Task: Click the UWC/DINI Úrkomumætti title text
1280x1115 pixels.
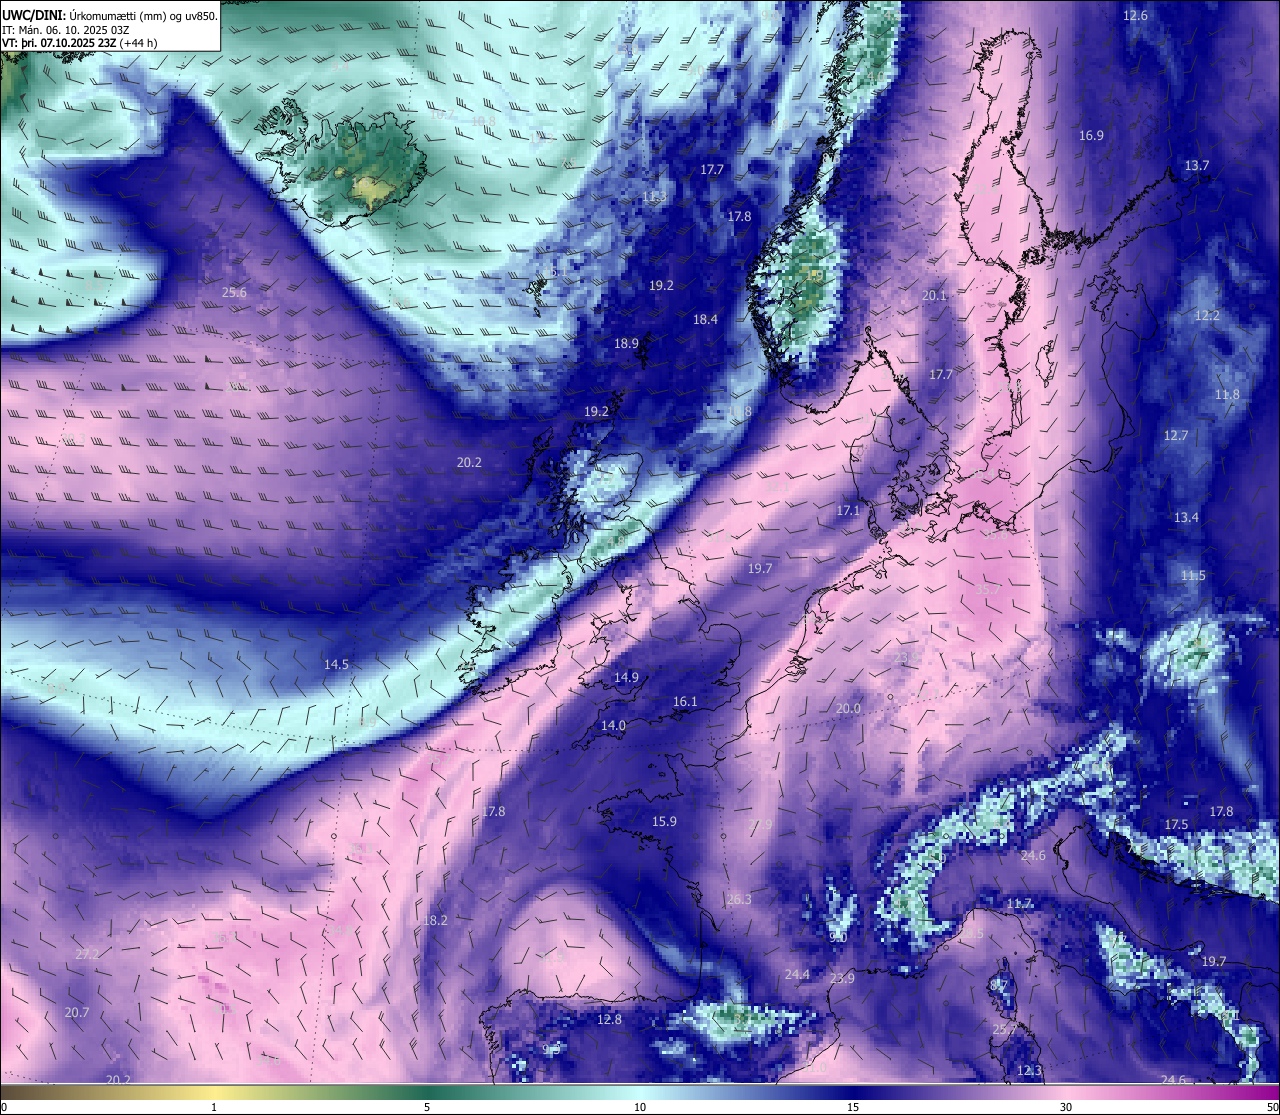Action: [109, 15]
